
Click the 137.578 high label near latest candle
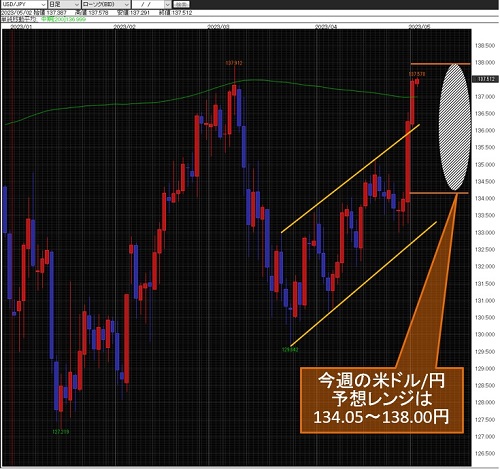coord(417,74)
